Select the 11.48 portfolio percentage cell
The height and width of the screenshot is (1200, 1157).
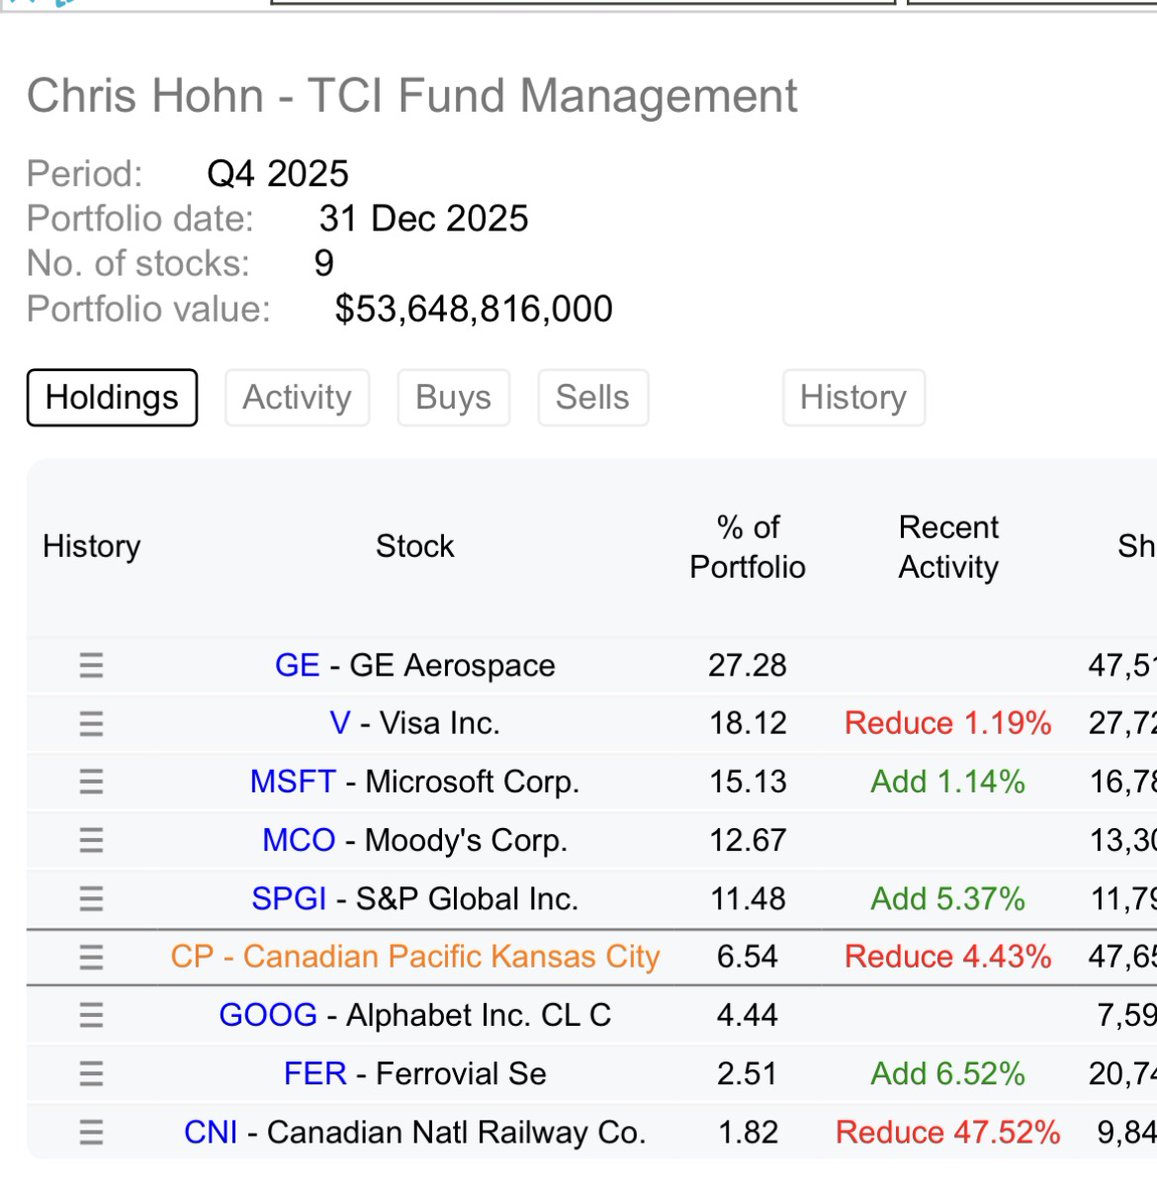pyautogui.click(x=748, y=898)
